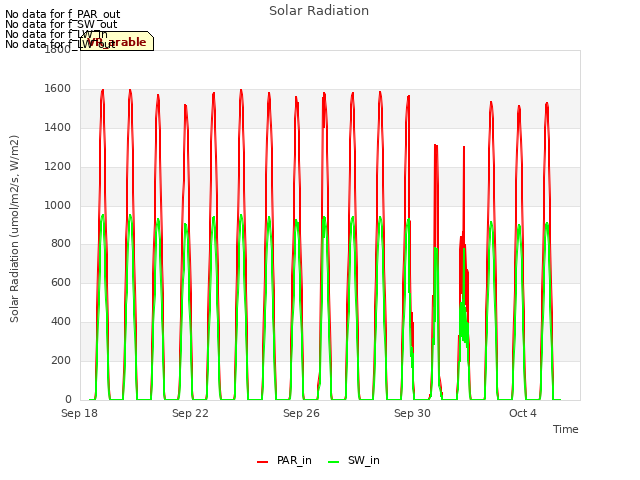Screen dimensions: 640x480
Task: Click the Time x-axis label
Action: [566, 429]
